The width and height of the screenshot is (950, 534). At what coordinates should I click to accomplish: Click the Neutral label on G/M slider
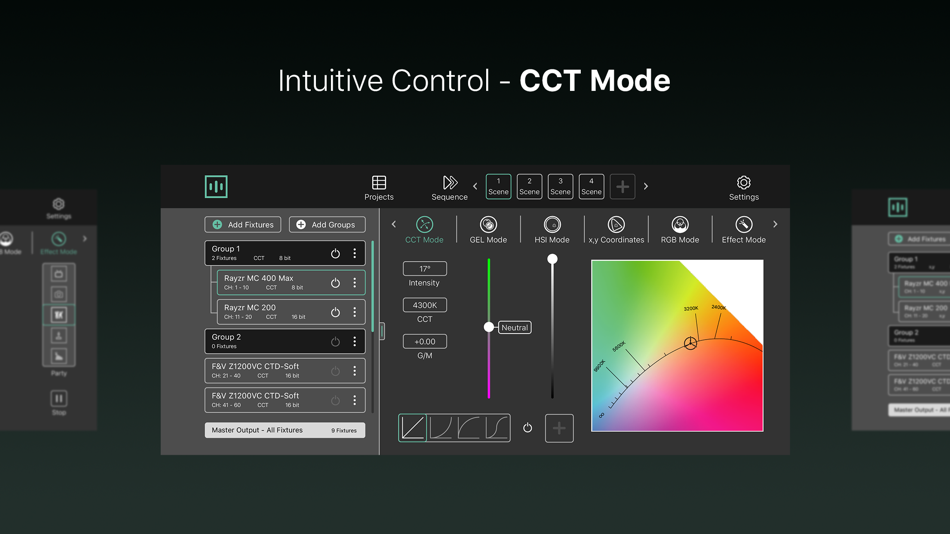(x=514, y=327)
